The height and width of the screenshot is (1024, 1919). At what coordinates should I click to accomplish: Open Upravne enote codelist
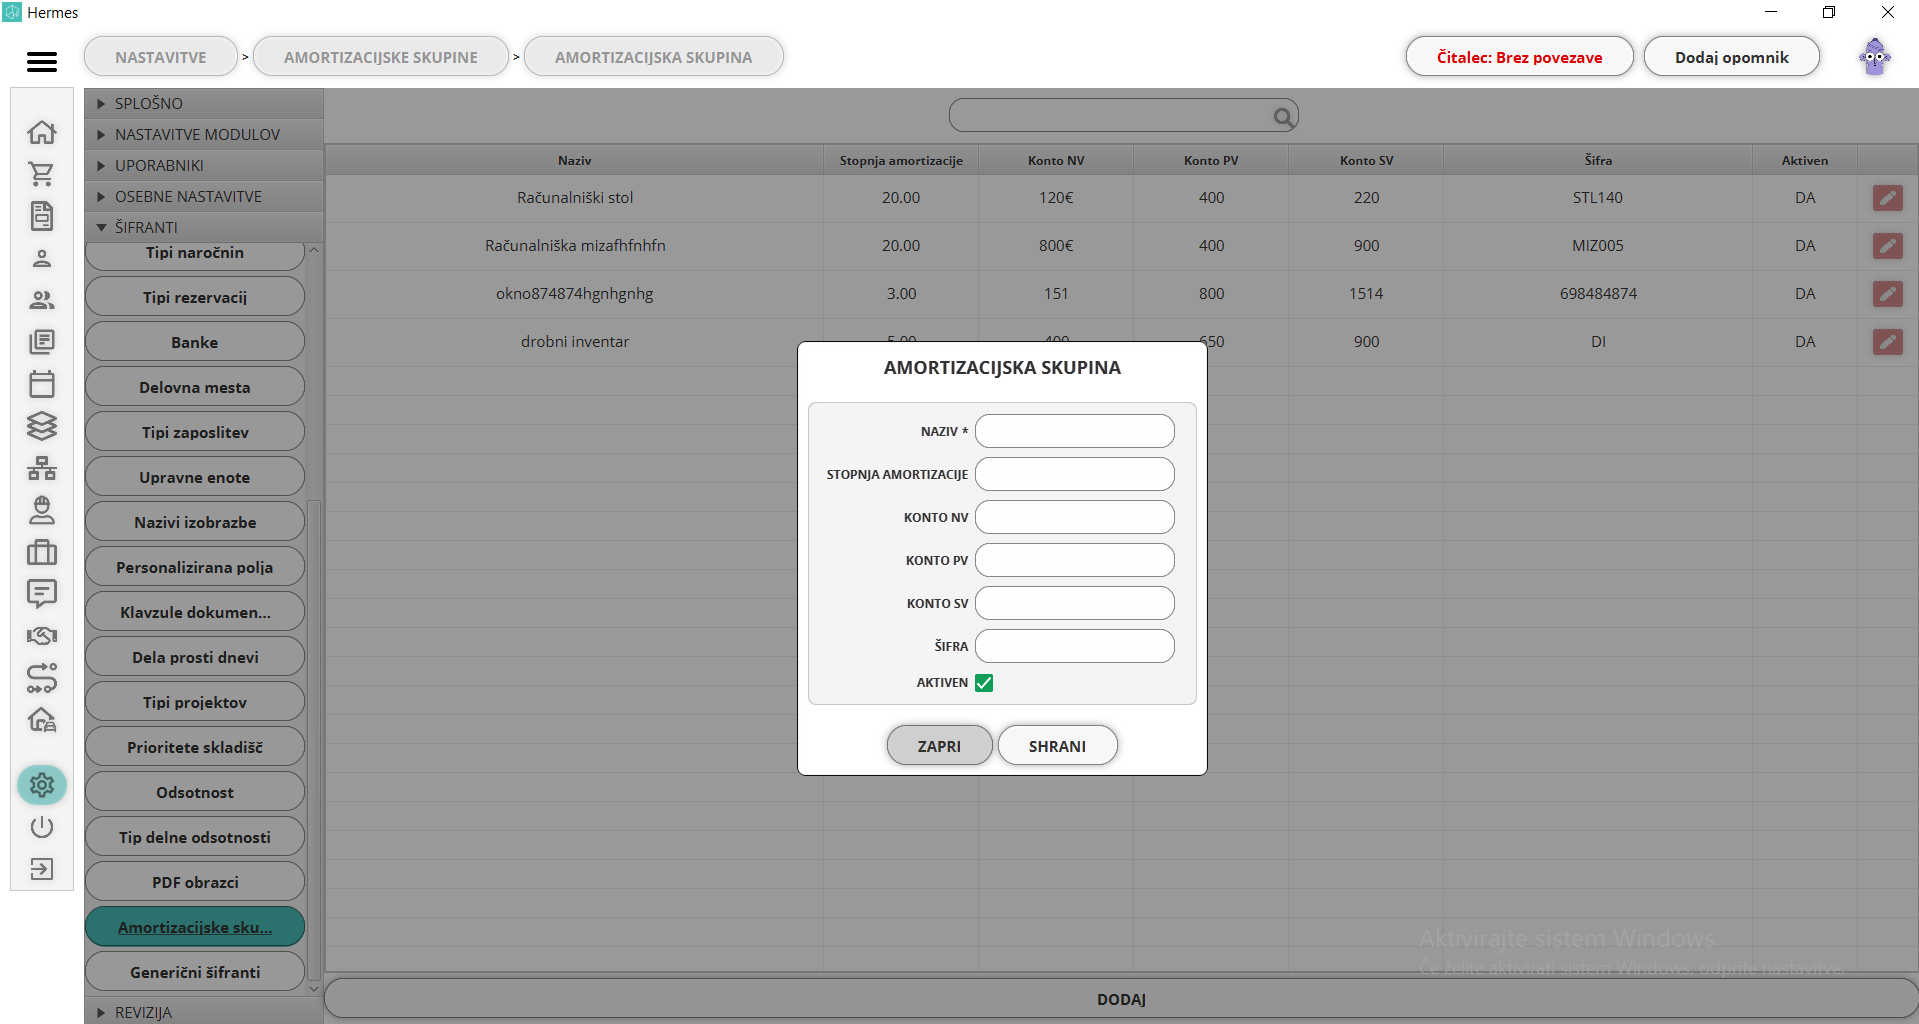[x=195, y=477]
